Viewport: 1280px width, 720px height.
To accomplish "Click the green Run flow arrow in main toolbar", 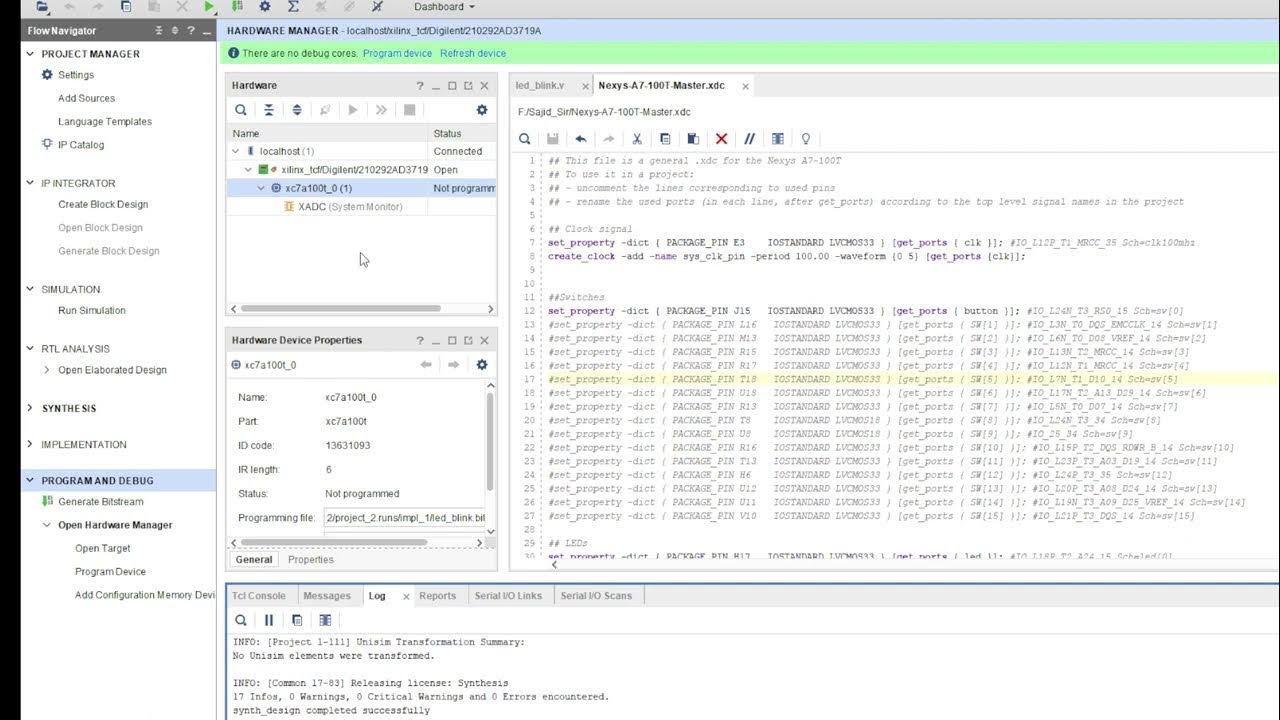I will [209, 6].
